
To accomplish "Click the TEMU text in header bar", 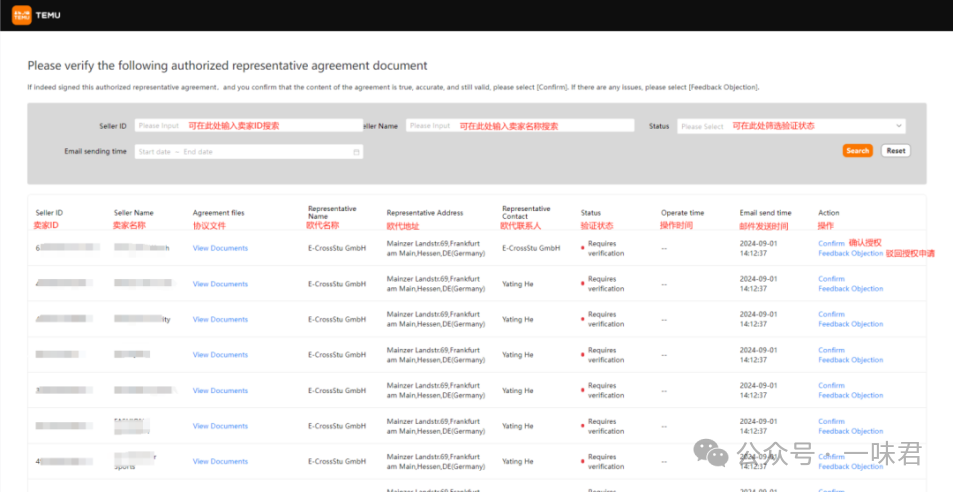I will 48,15.
